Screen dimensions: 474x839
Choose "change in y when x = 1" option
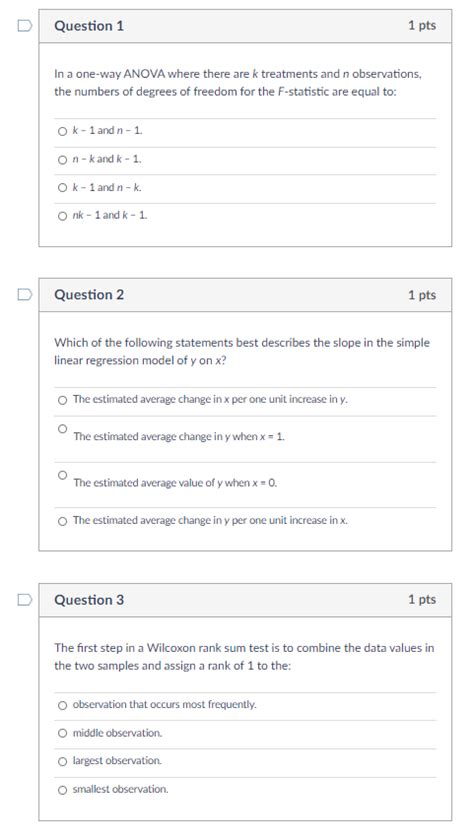(x=63, y=429)
